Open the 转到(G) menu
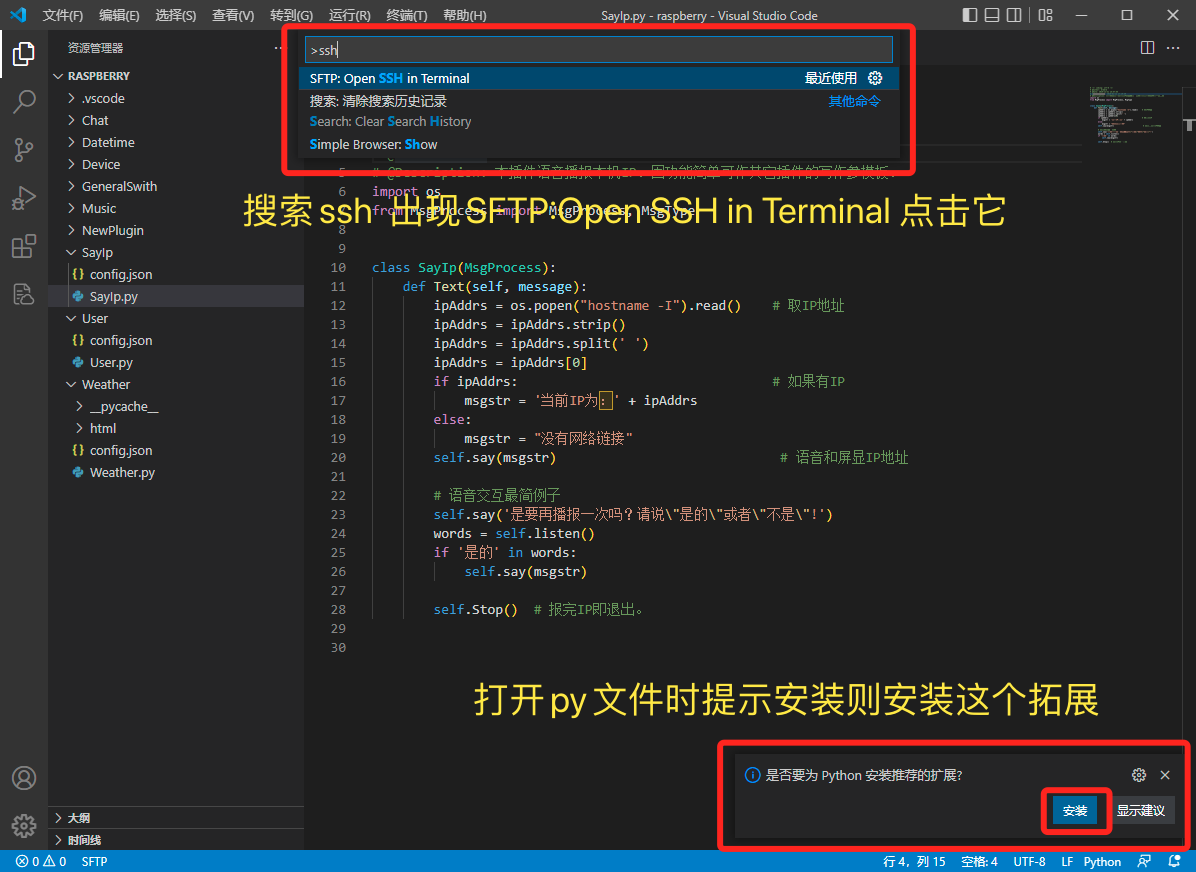Screen dimensions: 1196x872 [x=291, y=15]
